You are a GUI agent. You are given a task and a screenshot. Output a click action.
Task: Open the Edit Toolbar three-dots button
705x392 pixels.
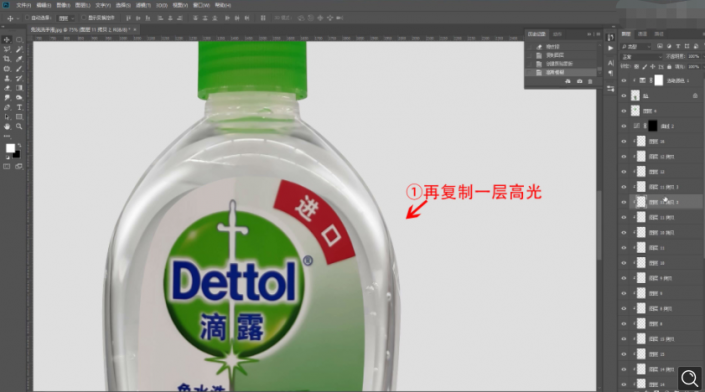(7, 136)
